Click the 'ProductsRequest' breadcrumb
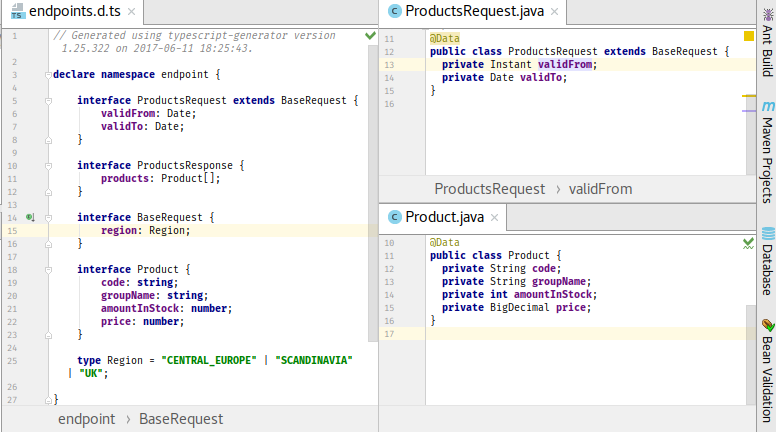776x432 pixels. point(489,189)
